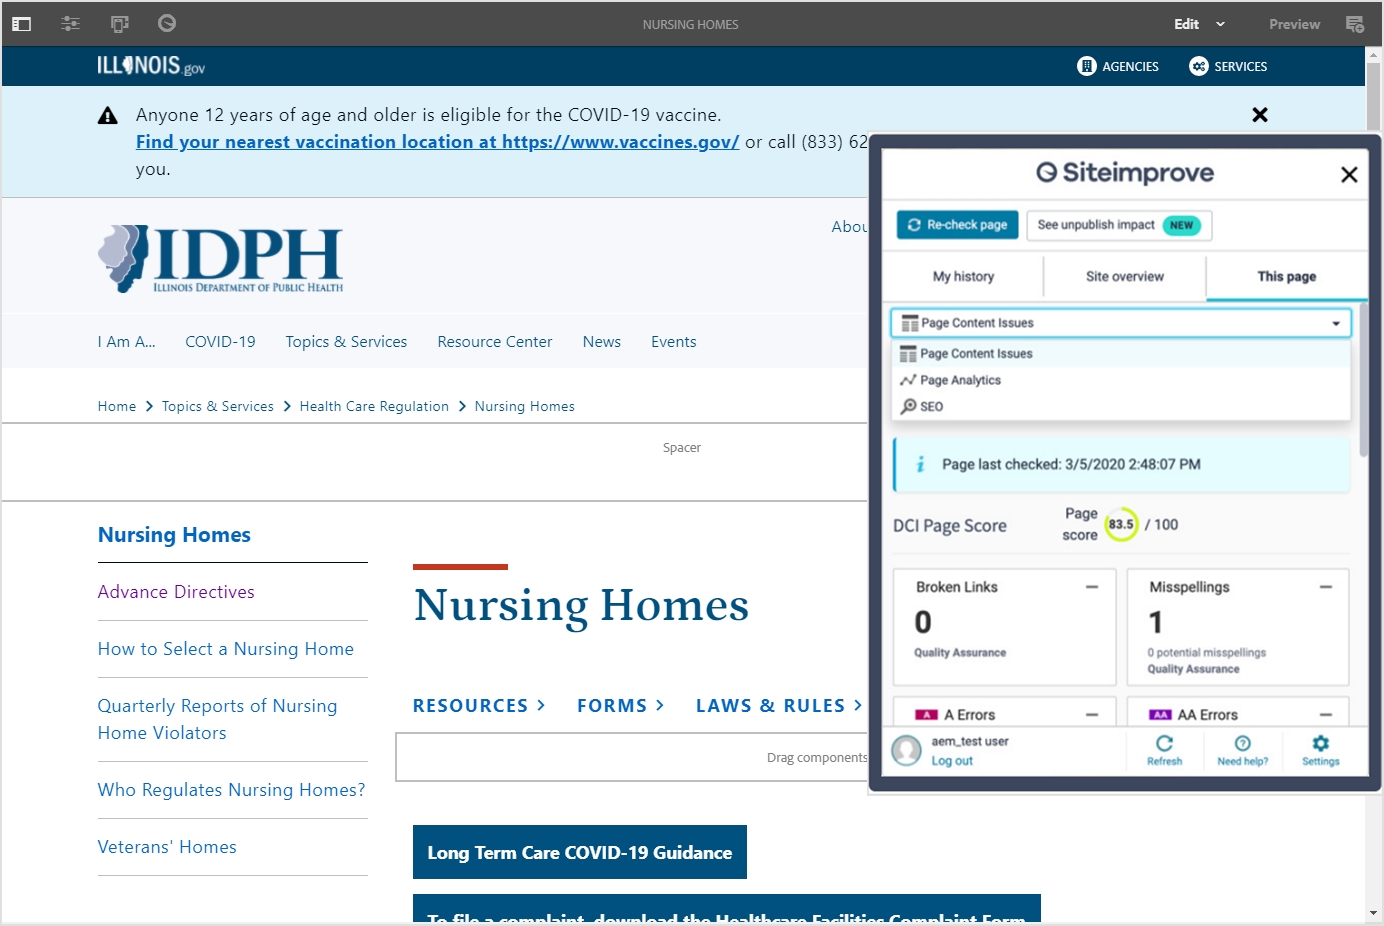Open the Veterans' Homes sidebar link

coord(167,847)
